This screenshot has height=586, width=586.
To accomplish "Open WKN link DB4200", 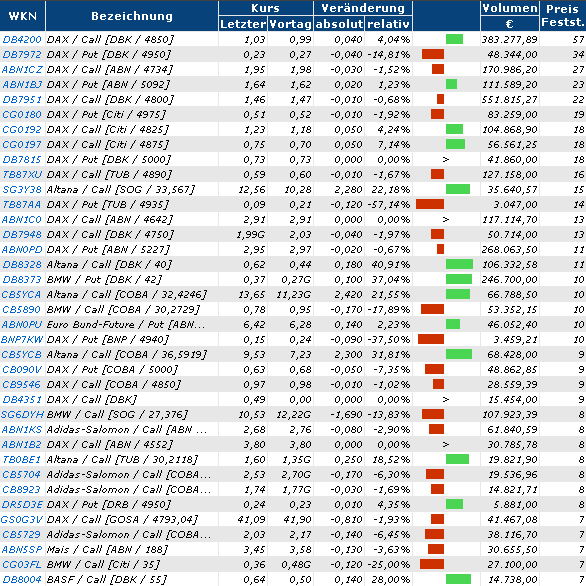I will click(22, 39).
